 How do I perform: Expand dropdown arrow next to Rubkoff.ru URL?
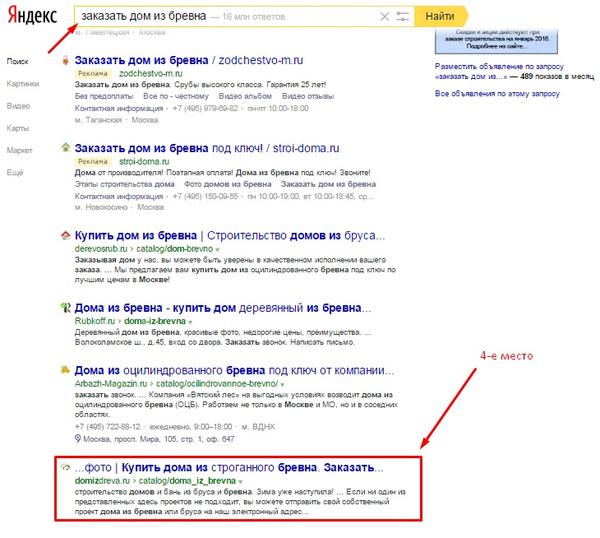pyautogui.click(x=190, y=322)
